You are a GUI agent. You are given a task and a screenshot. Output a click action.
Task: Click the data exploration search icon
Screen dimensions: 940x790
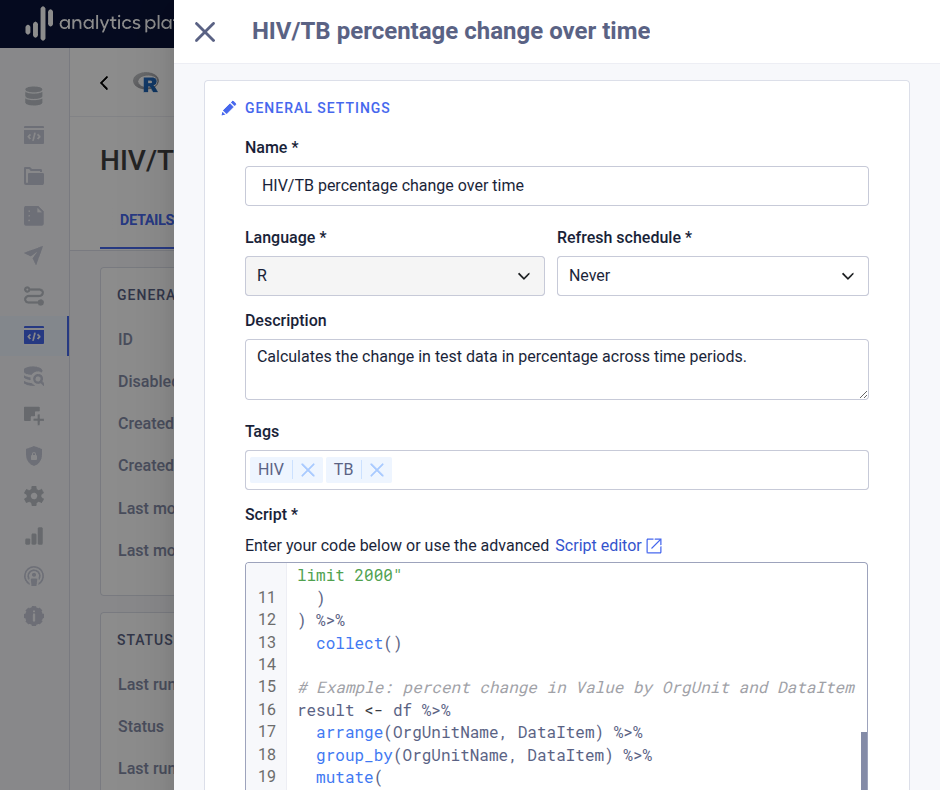coord(33,376)
